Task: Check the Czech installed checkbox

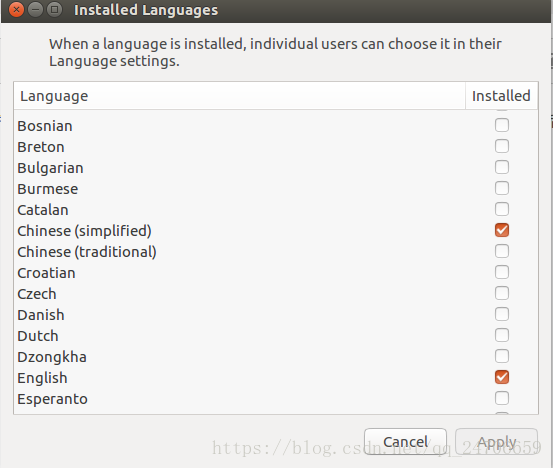Action: click(502, 293)
